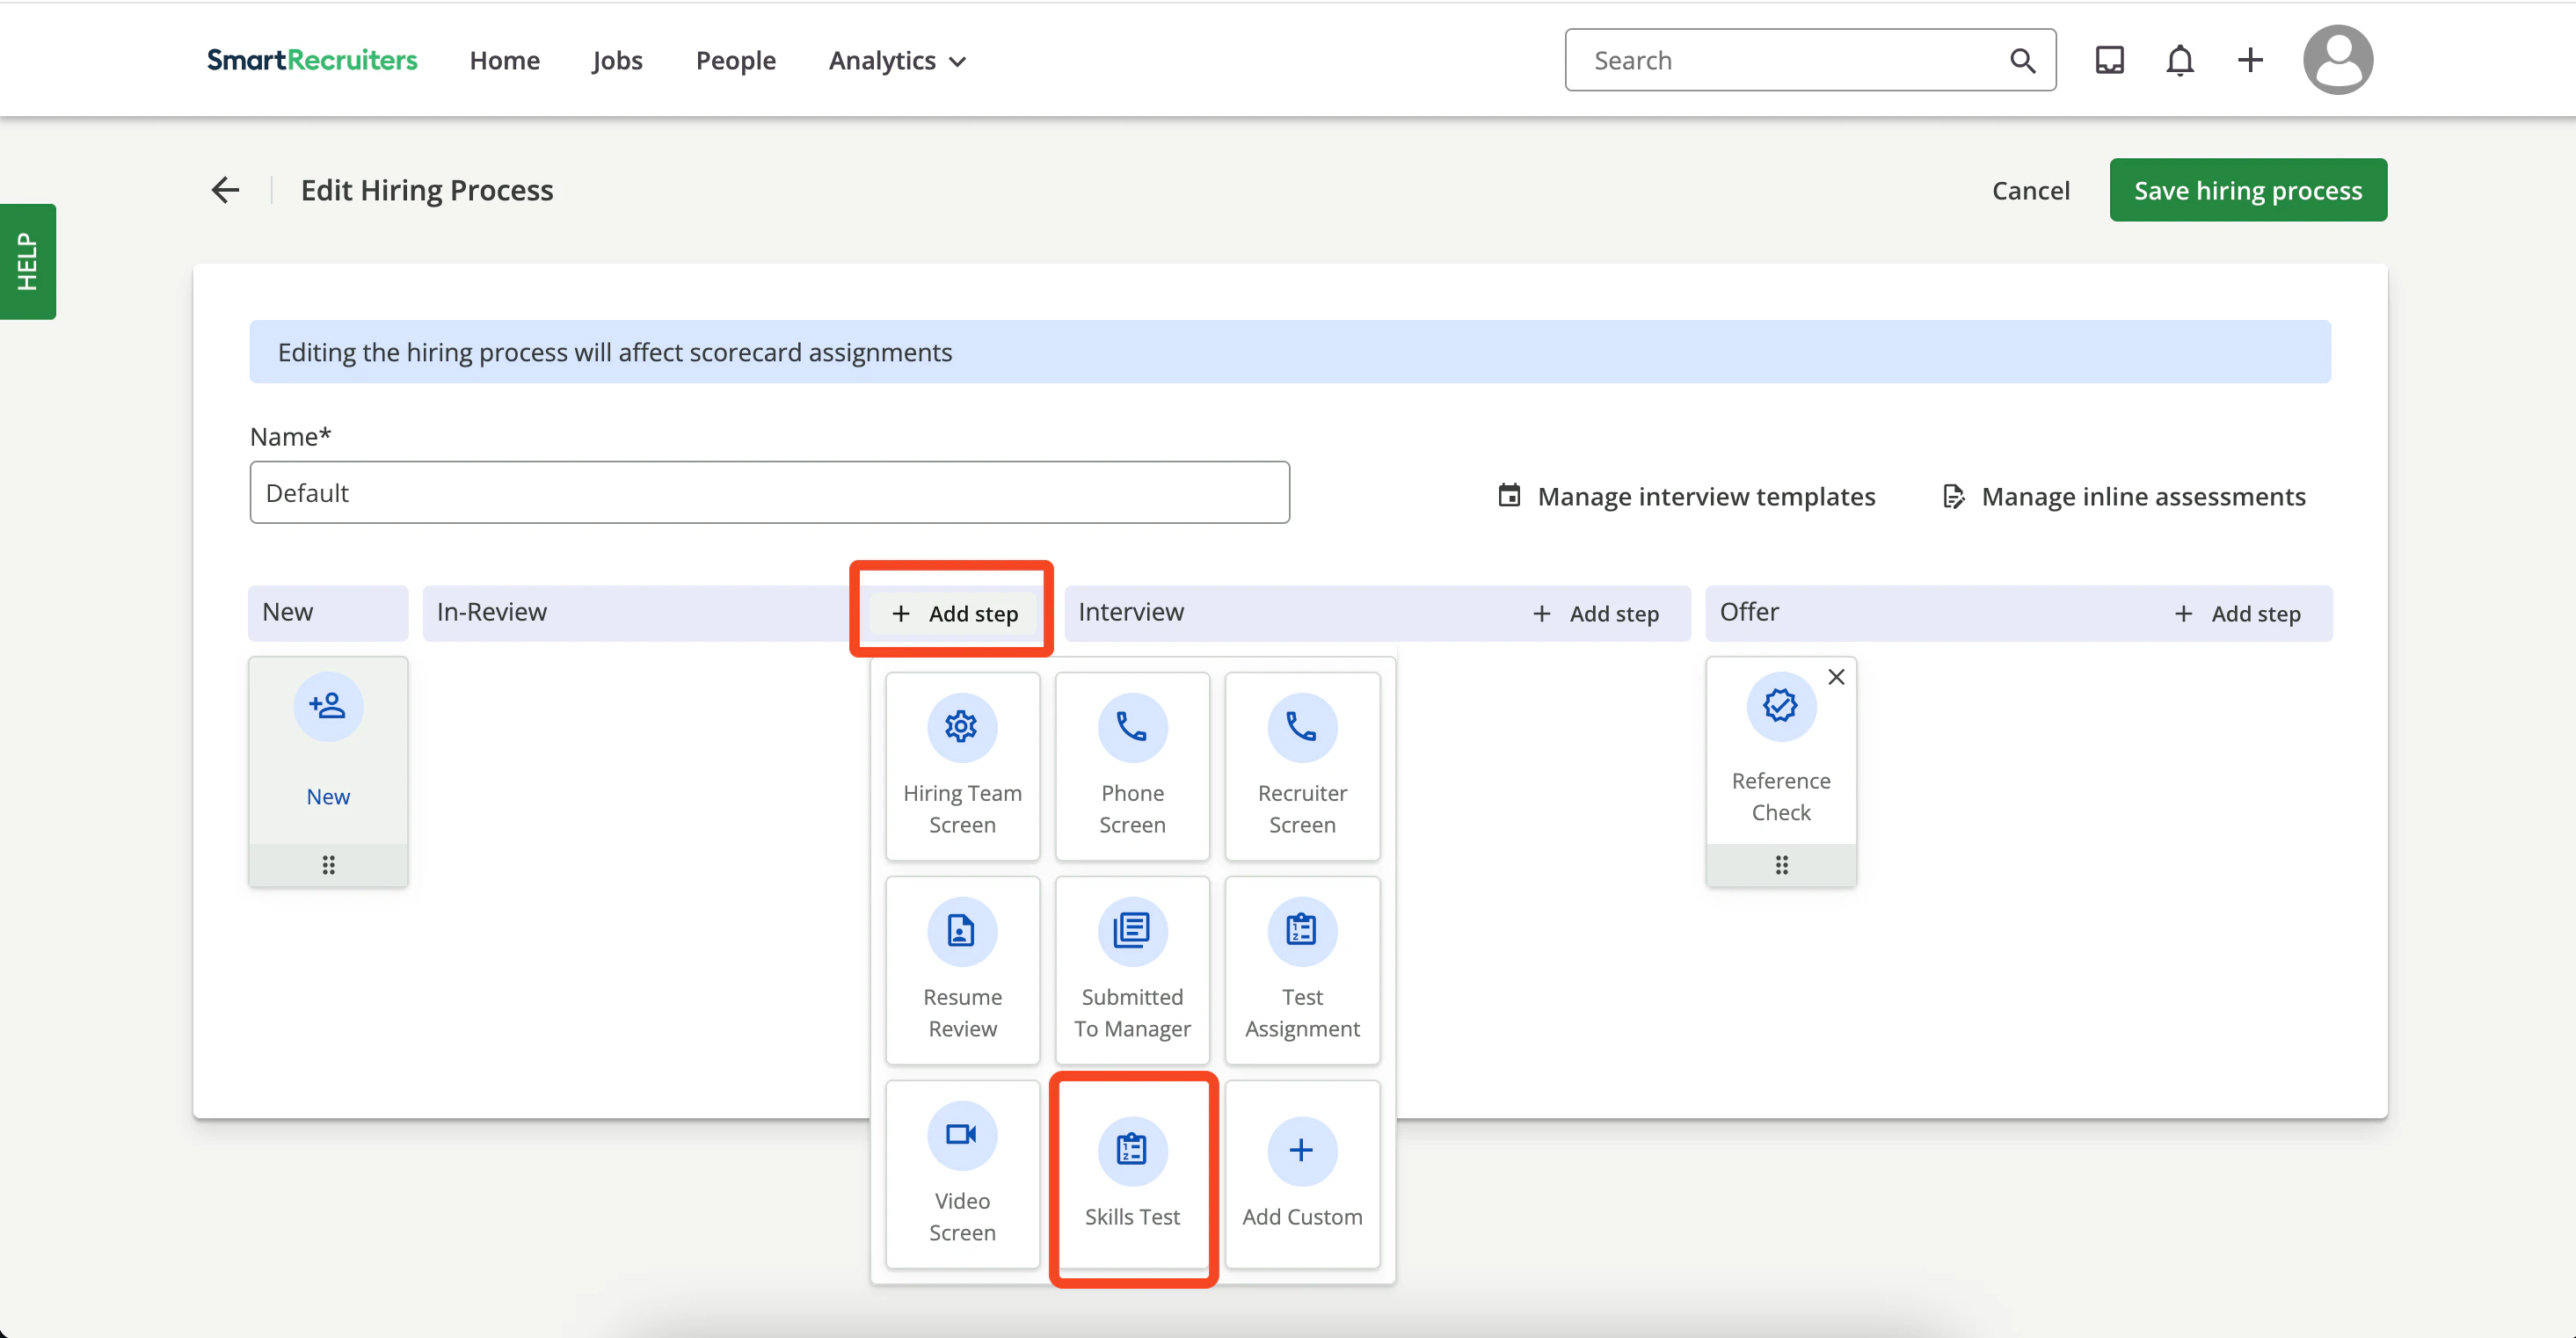Go to the Jobs menu
2576x1338 pixels.
coord(617,61)
